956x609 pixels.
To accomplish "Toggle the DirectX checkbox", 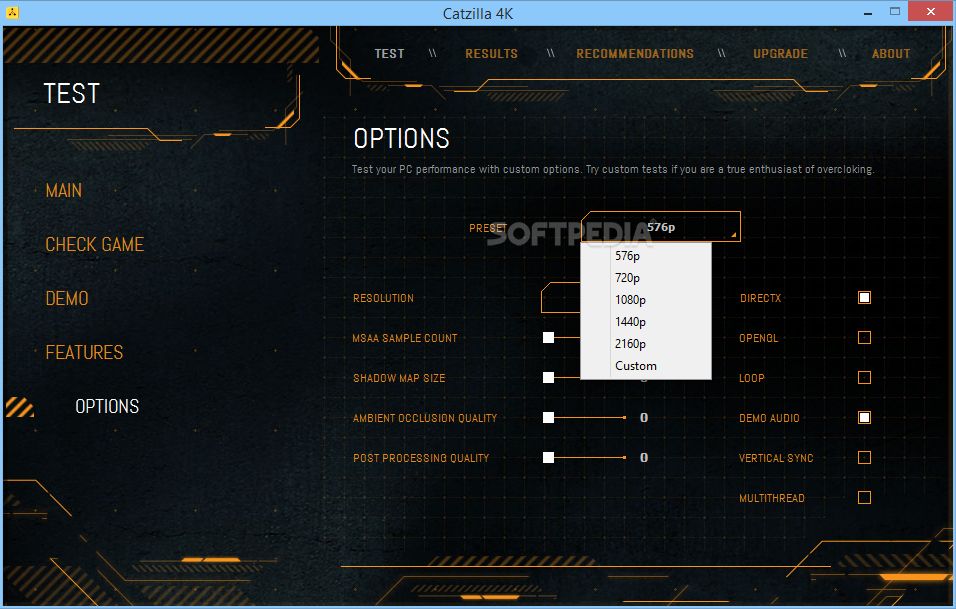I will click(864, 297).
